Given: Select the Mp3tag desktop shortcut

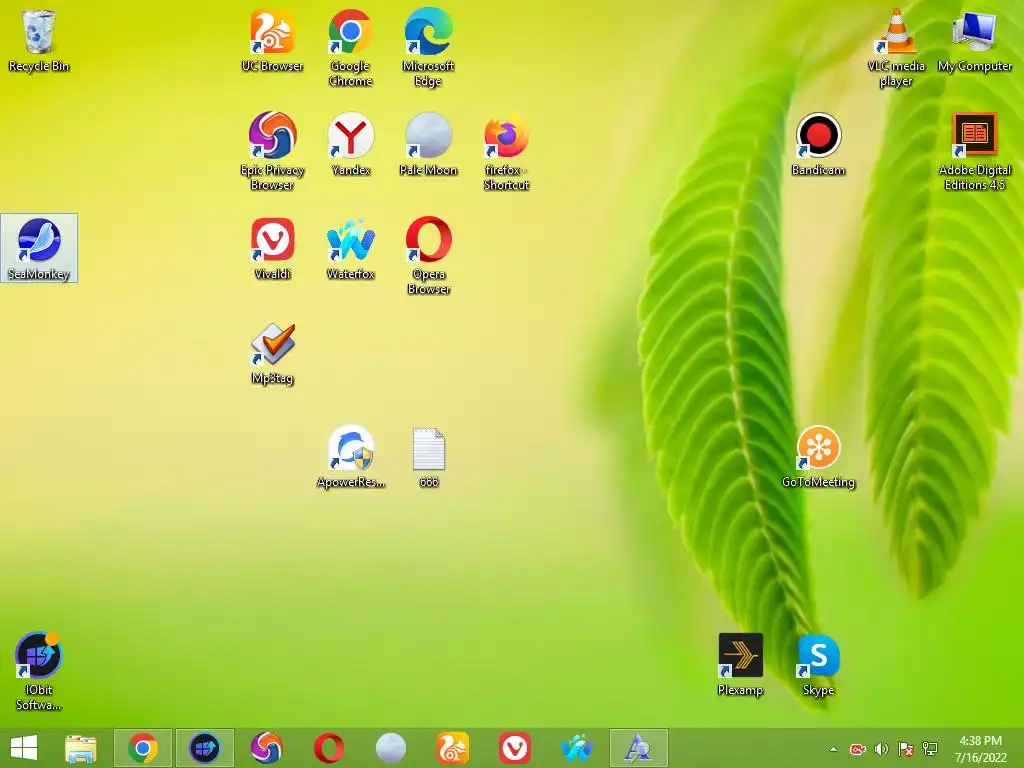Looking at the screenshot, I should pos(272,353).
